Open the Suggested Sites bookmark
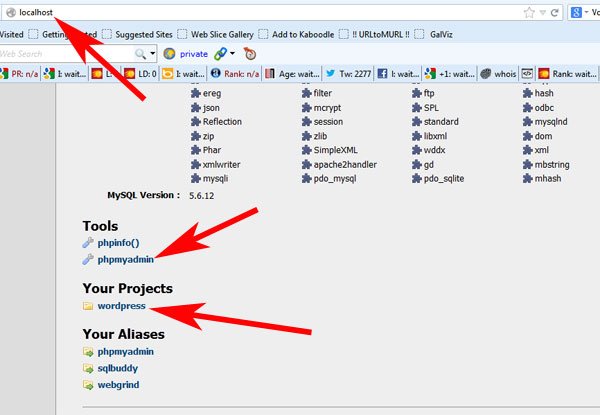Viewport: 600px width, 415px height. tap(138, 33)
